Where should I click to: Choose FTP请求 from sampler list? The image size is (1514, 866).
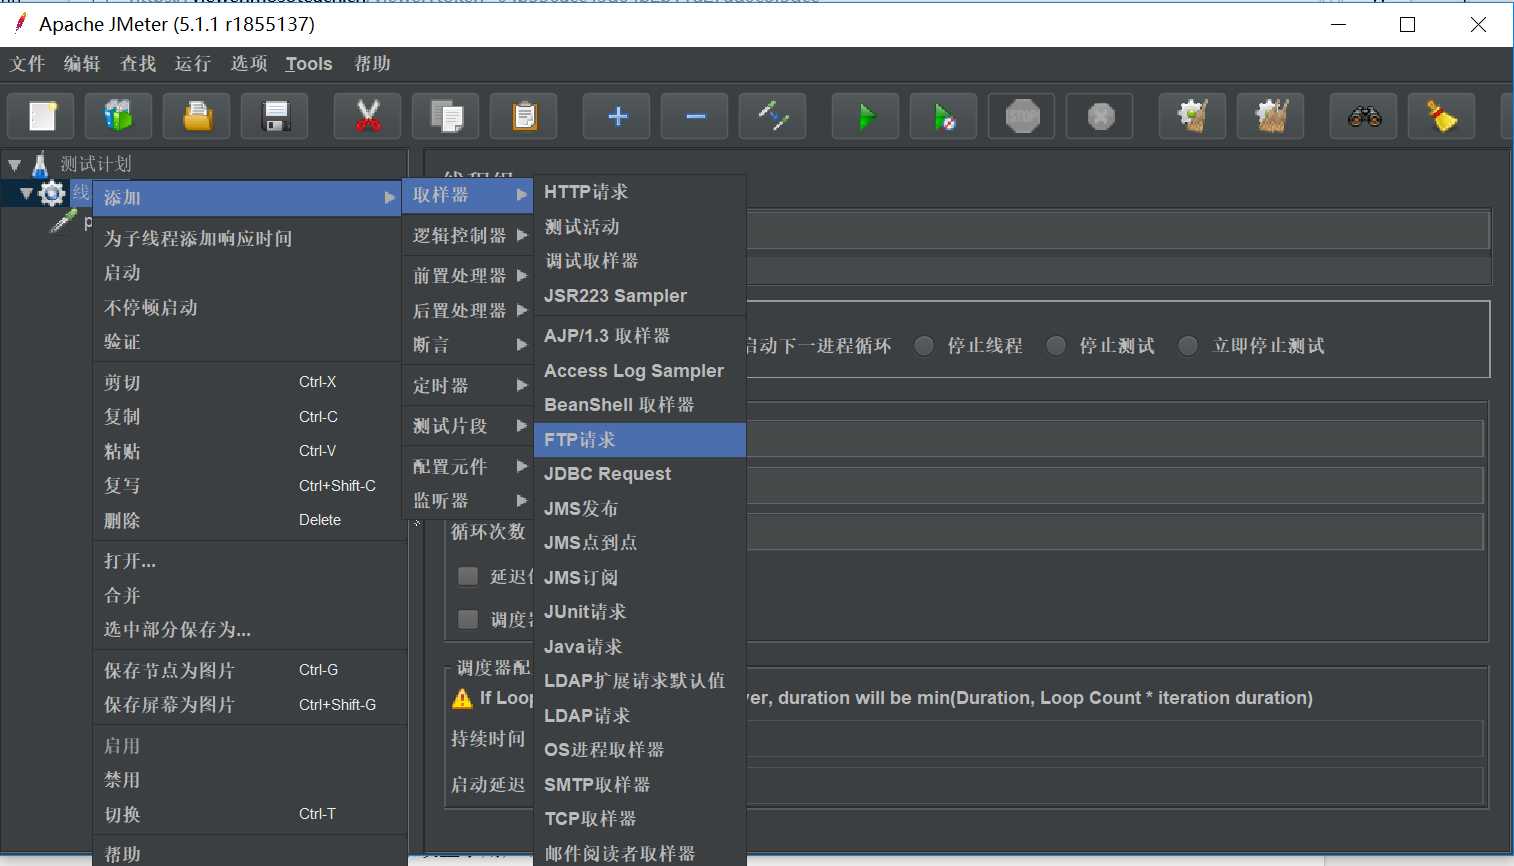640,440
